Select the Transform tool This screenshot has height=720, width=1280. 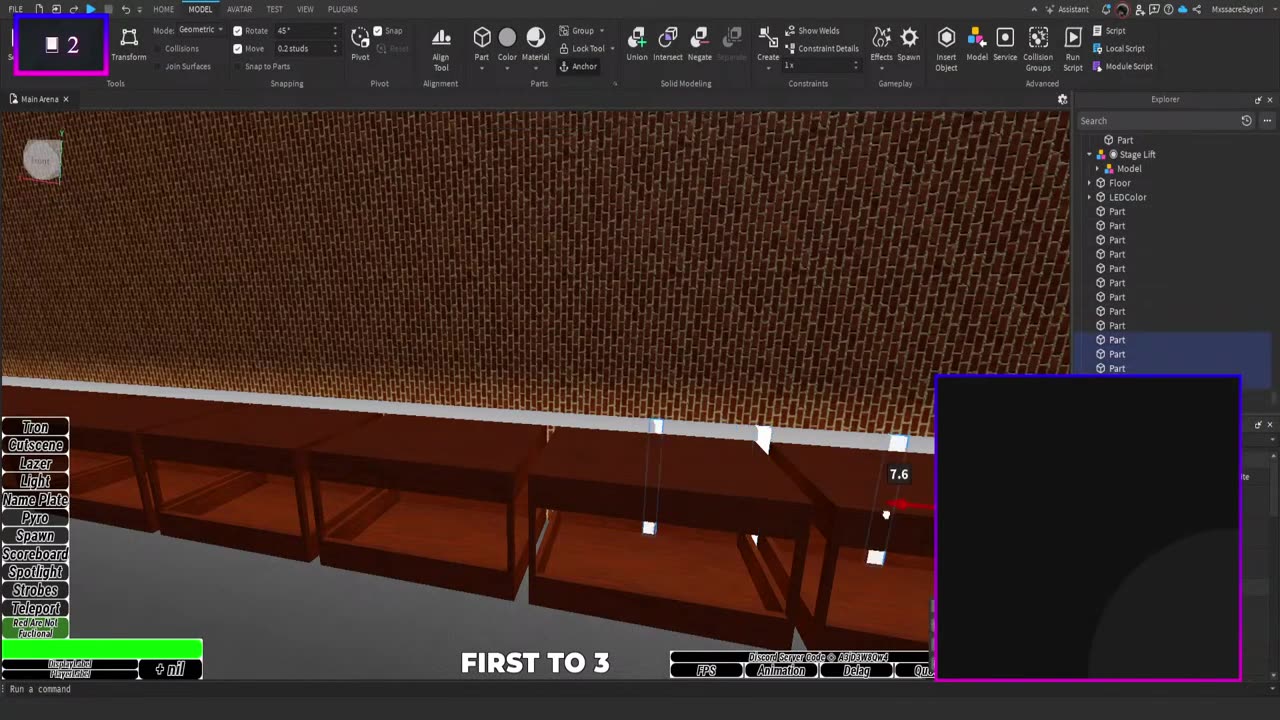pyautogui.click(x=129, y=44)
